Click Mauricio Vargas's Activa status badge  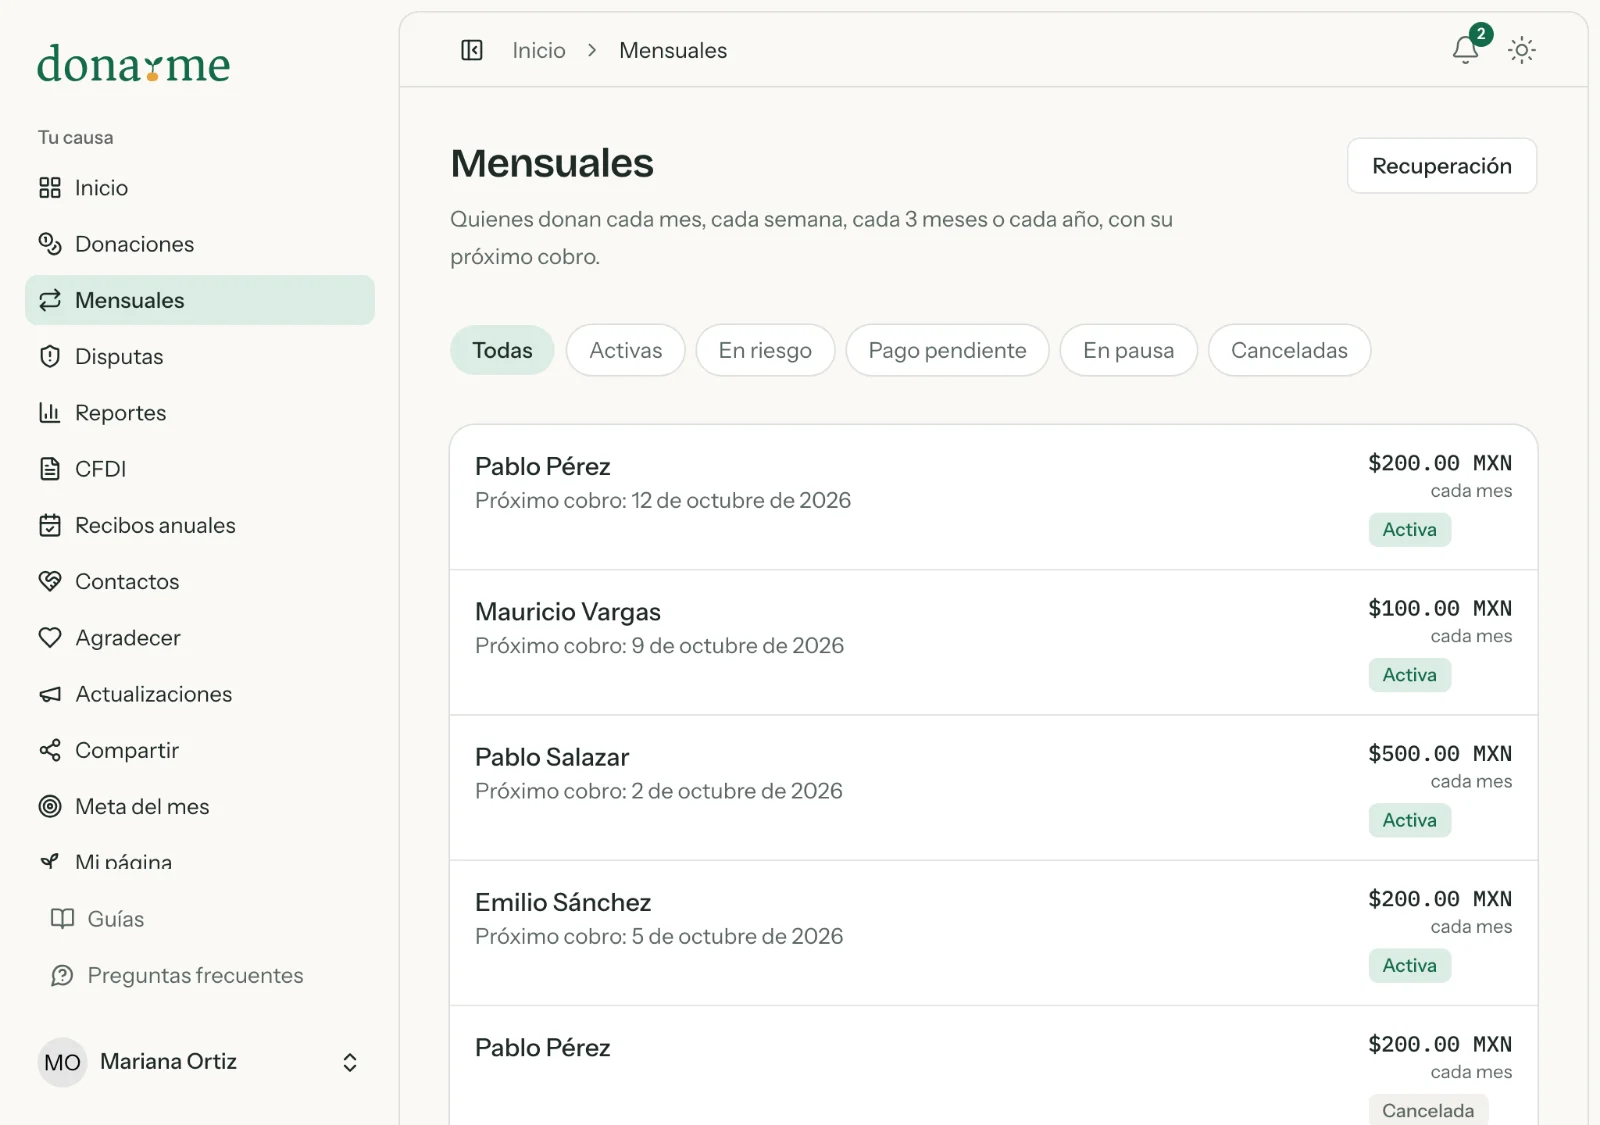[1410, 675]
